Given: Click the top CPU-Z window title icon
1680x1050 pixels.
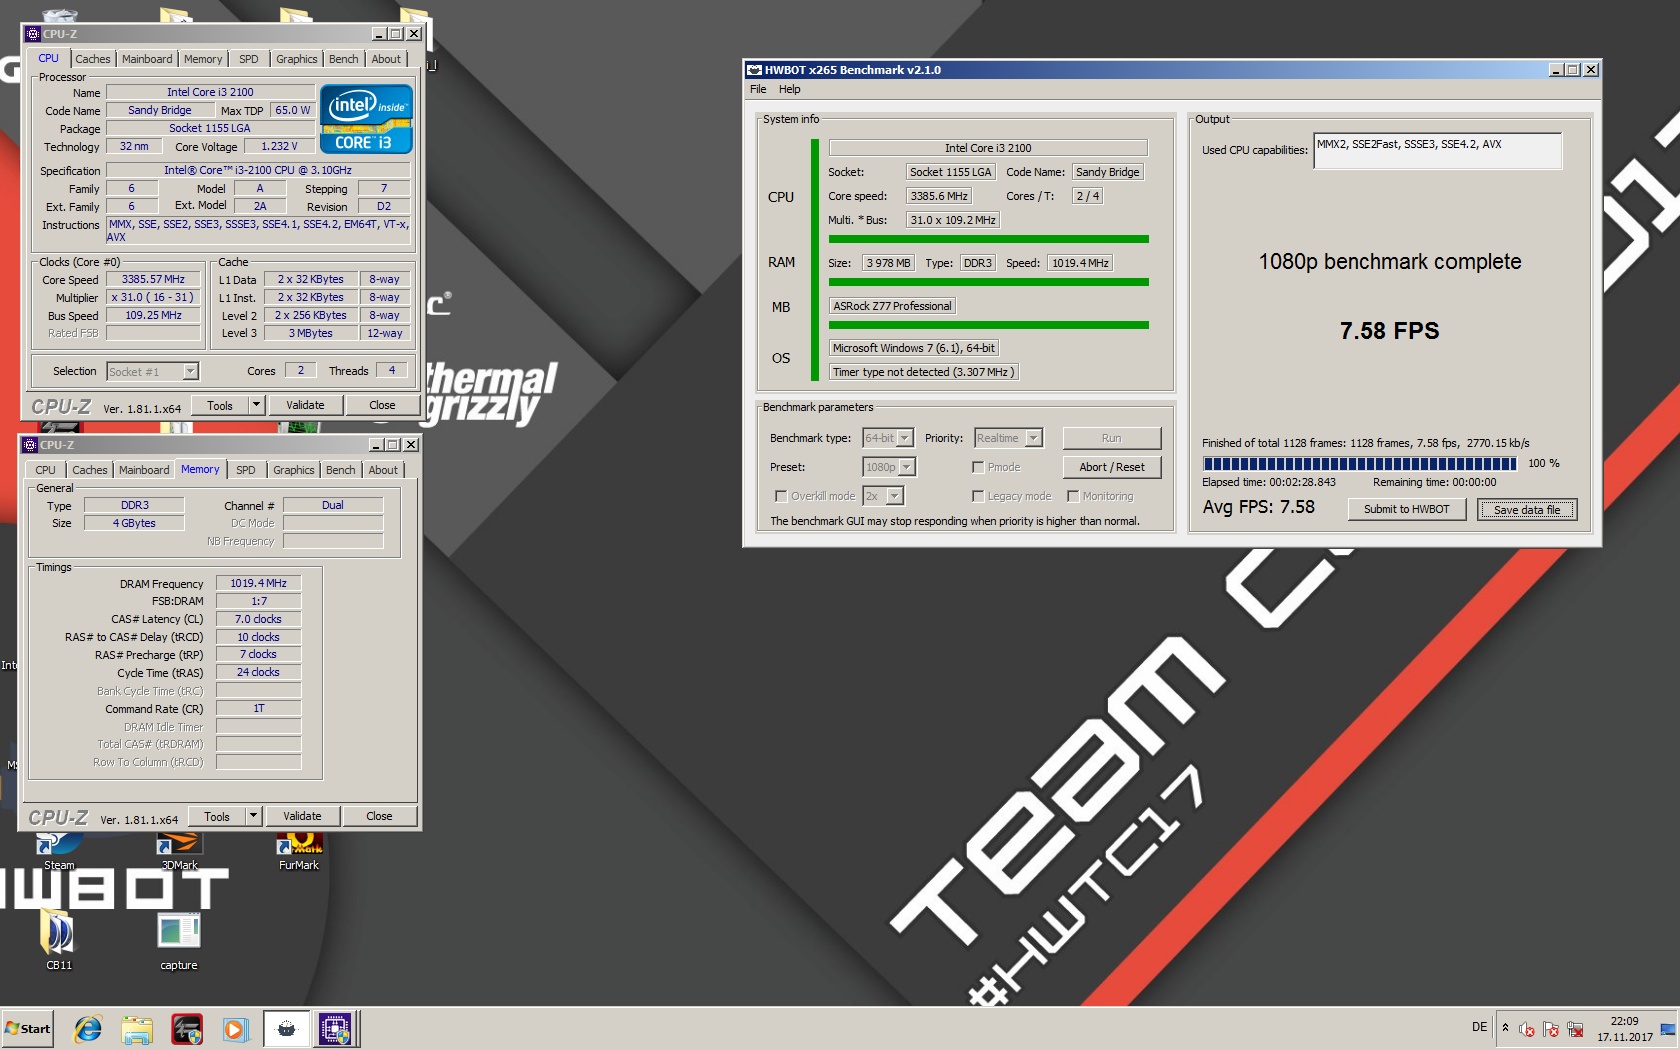Looking at the screenshot, I should pos(32,34).
